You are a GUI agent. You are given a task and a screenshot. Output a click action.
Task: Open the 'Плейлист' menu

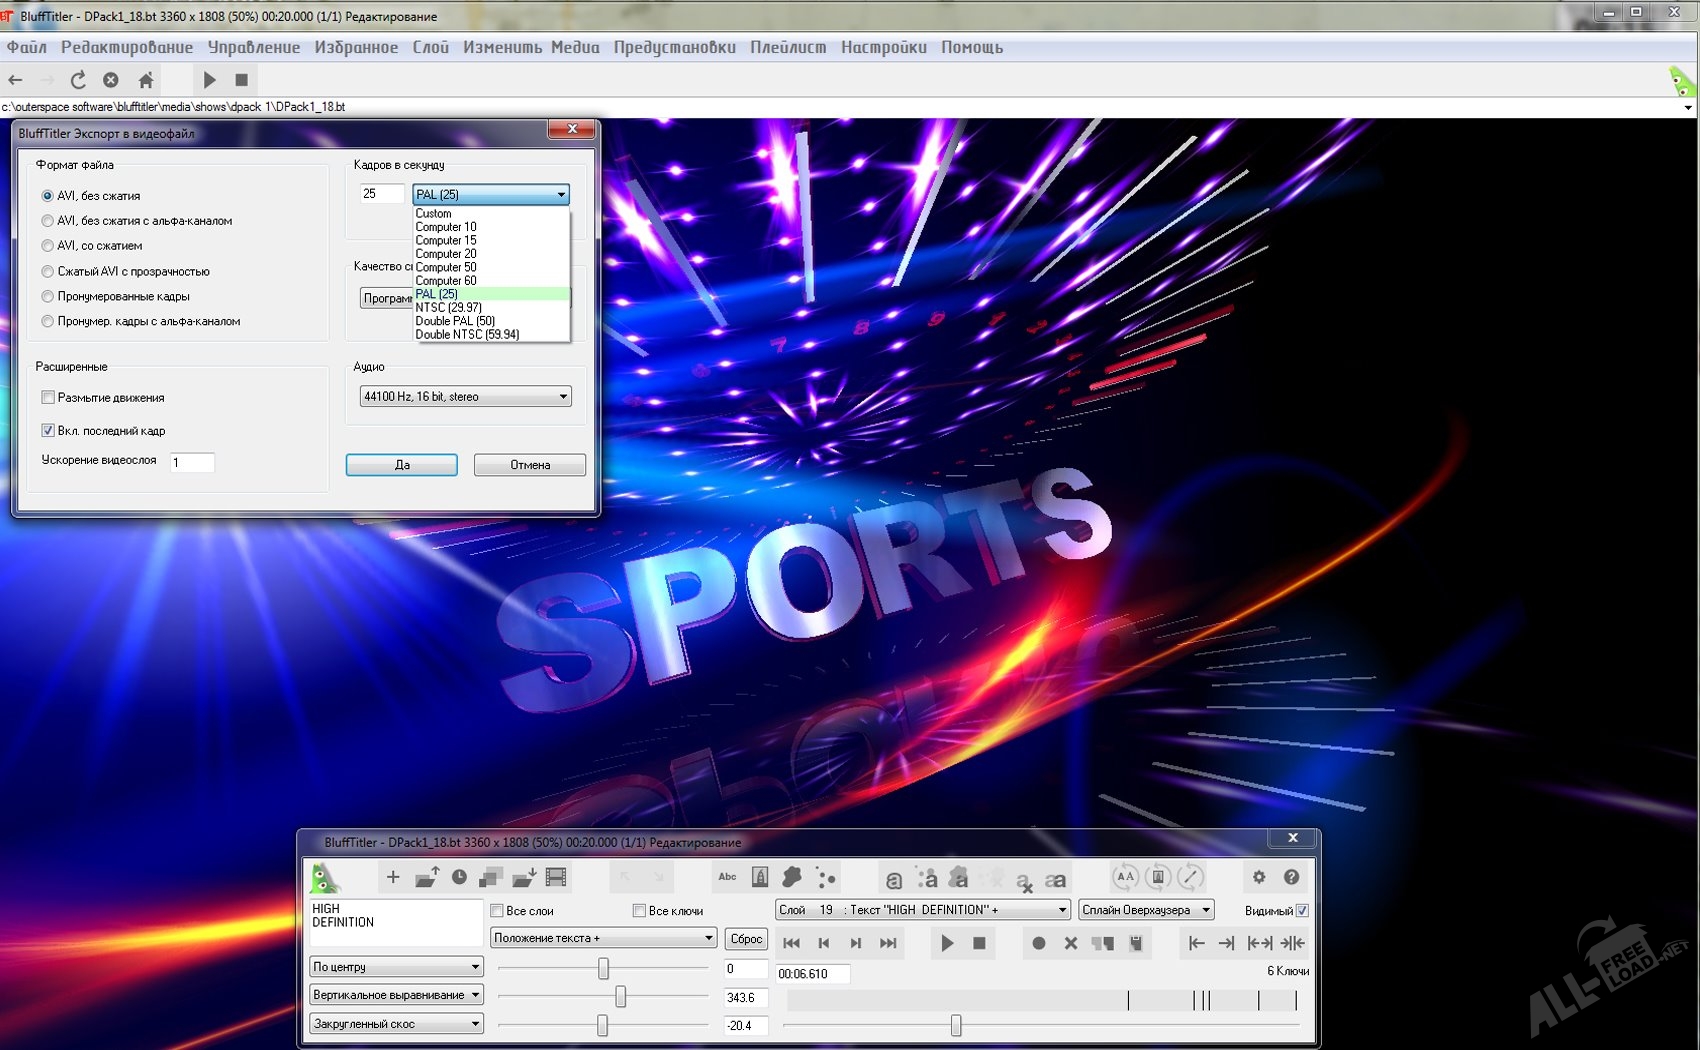coord(788,47)
